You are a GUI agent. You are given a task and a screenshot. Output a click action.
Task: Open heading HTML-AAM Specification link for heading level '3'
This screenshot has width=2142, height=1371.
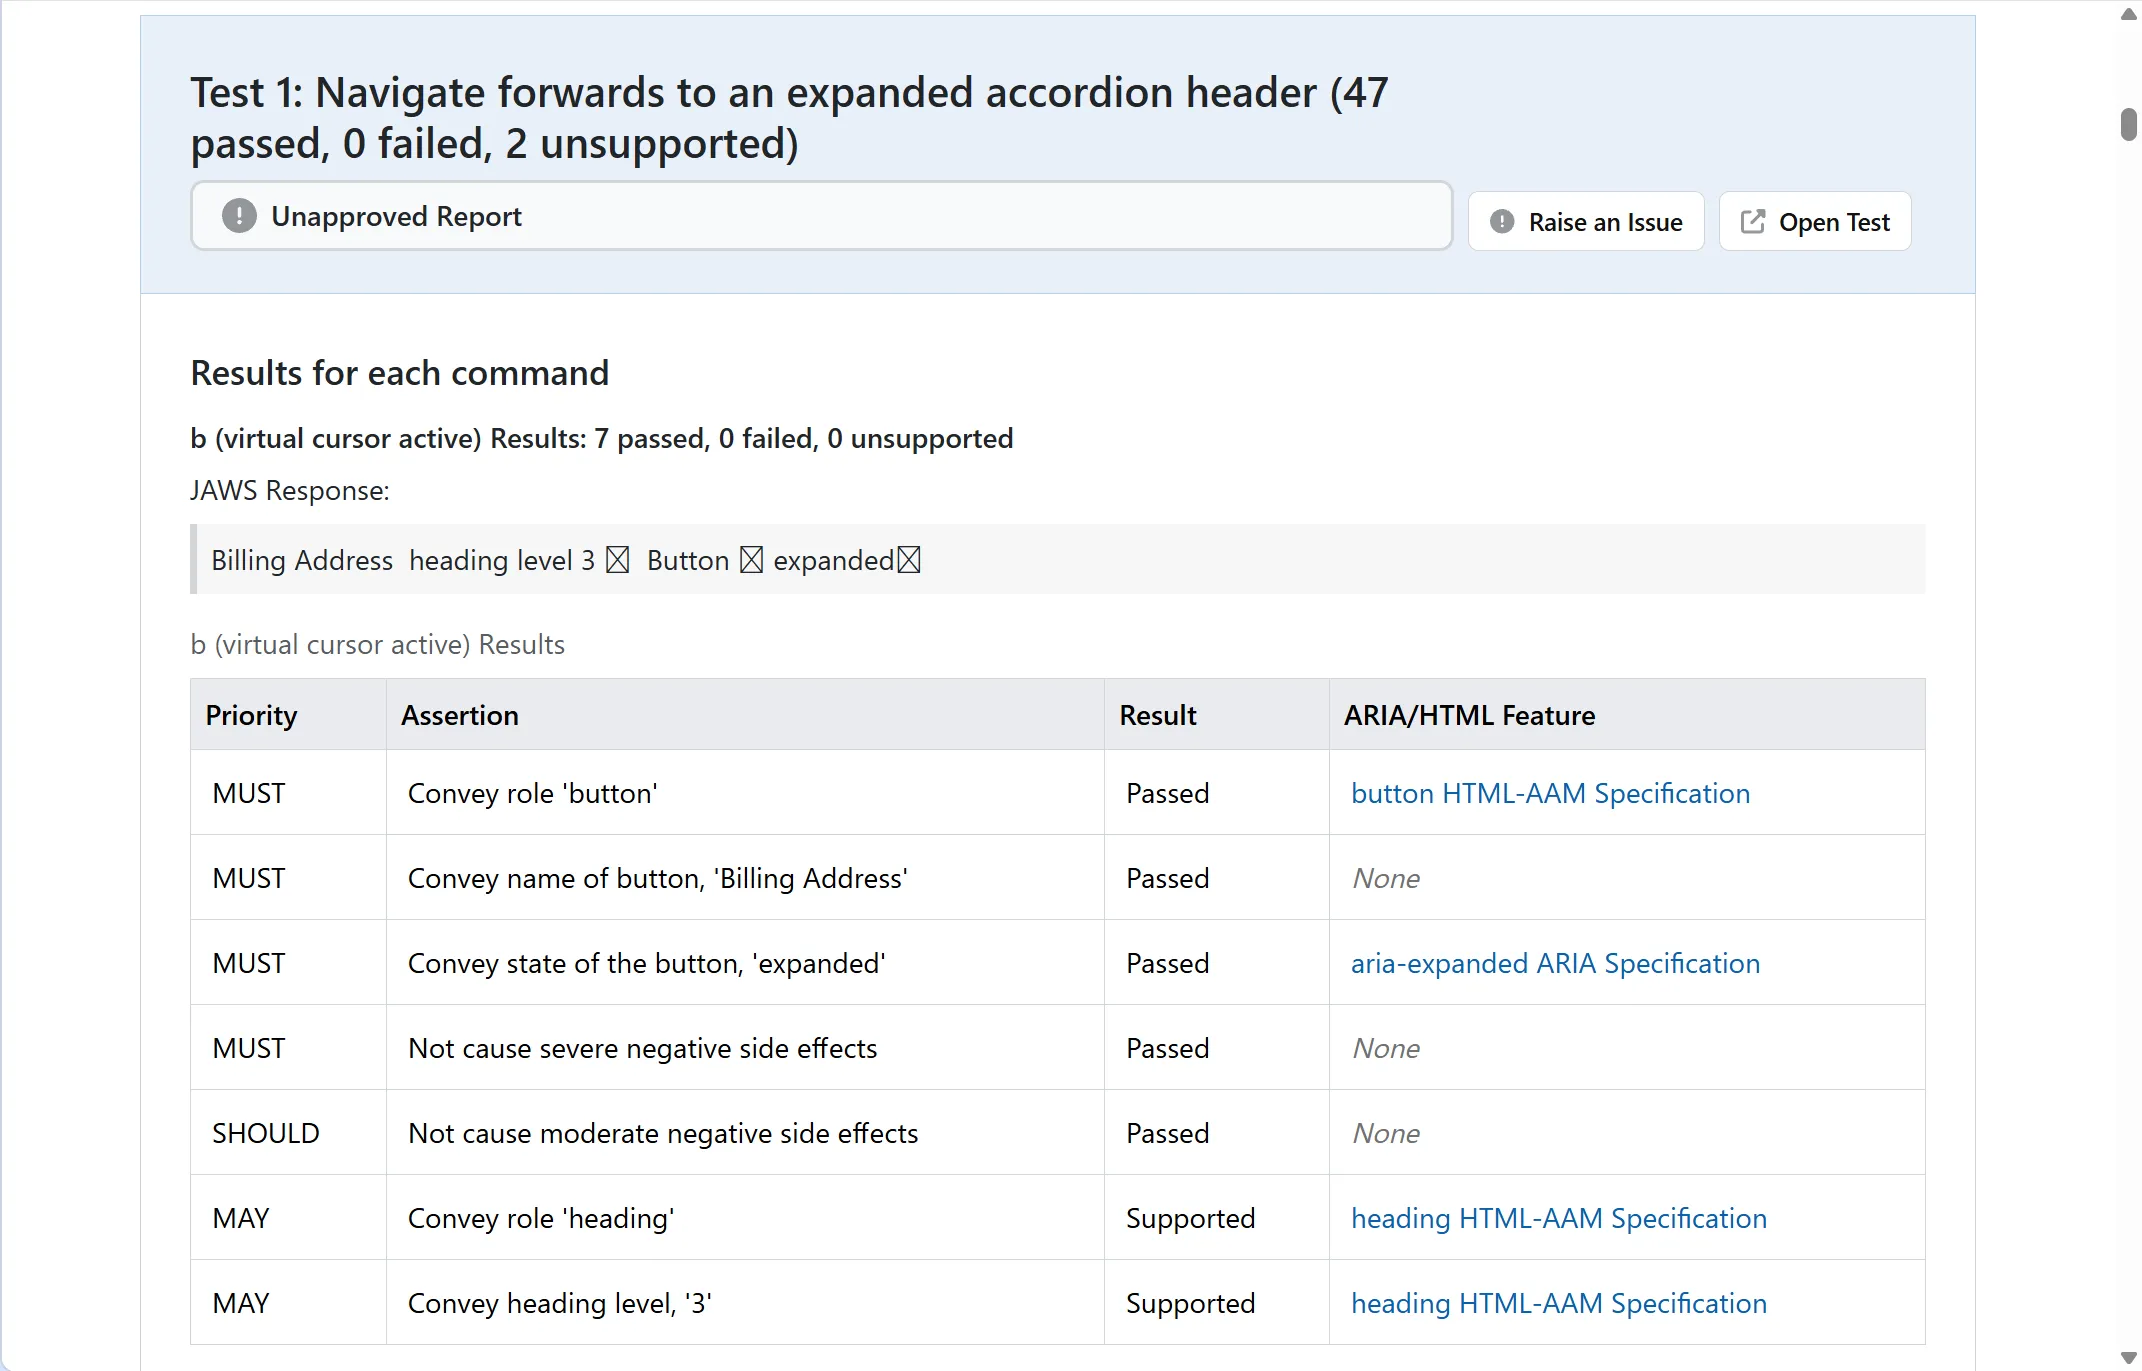coord(1558,1303)
